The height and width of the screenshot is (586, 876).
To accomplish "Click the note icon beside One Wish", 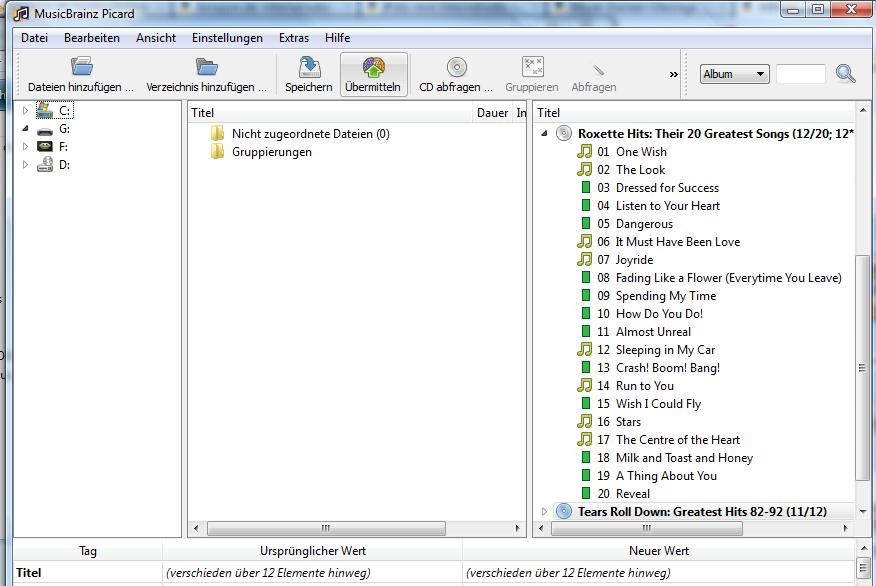I will click(x=584, y=151).
